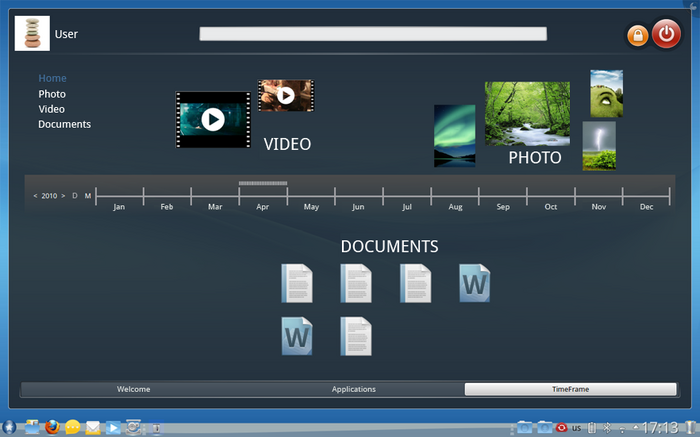This screenshot has width=700, height=437.
Task: Switch to the Welcome tab
Action: coord(133,389)
